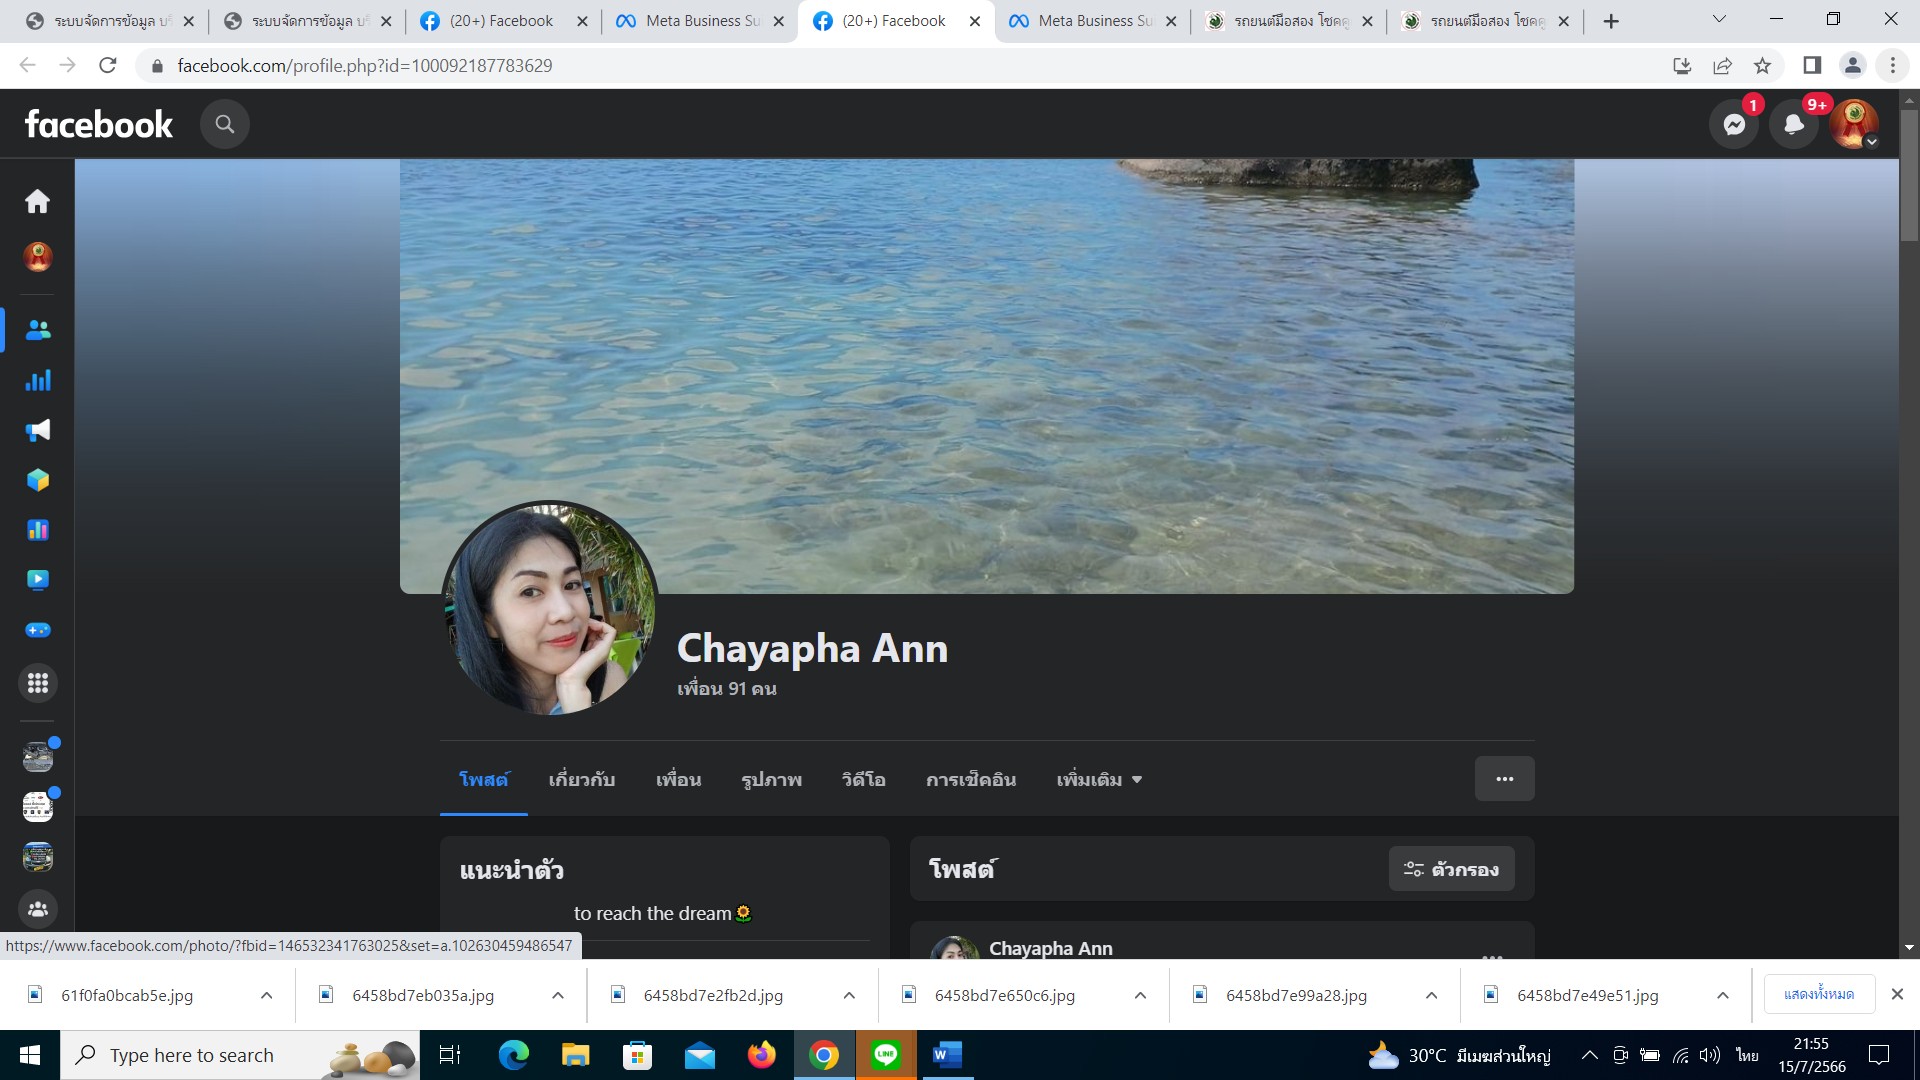
Task: Open LINE app in taskbar
Action: point(885,1055)
